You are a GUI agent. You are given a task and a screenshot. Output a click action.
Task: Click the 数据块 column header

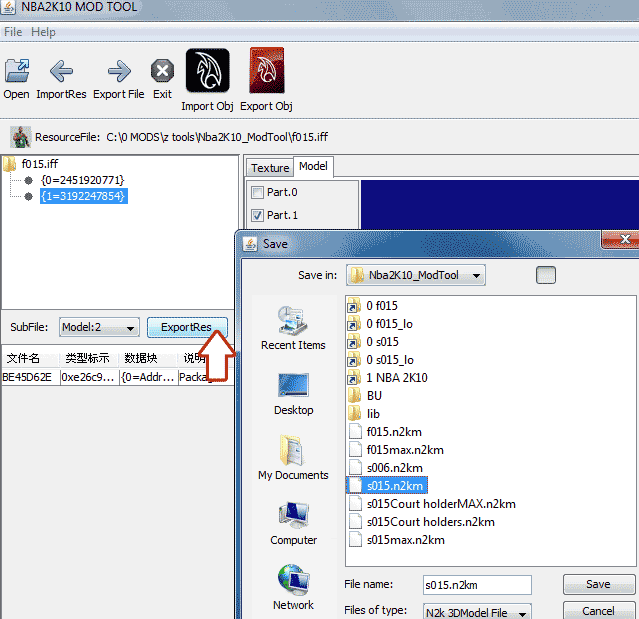coord(148,358)
